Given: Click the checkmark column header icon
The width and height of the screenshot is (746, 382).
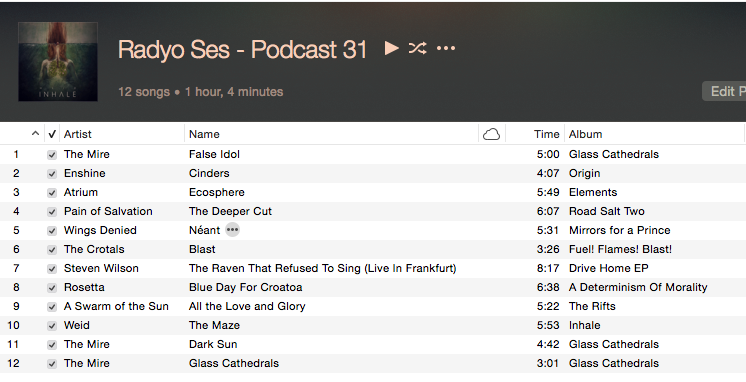Looking at the screenshot, I should (52, 134).
